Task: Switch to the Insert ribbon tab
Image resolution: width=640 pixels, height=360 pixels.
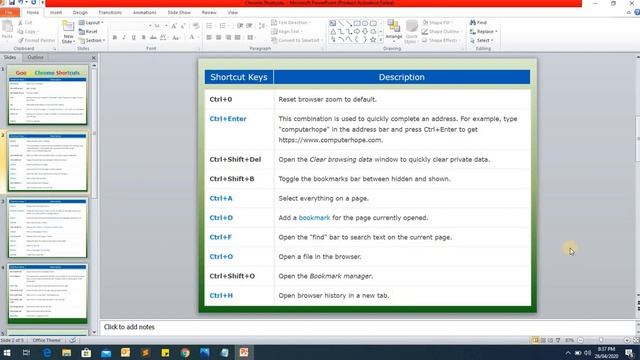Action: 56,13
